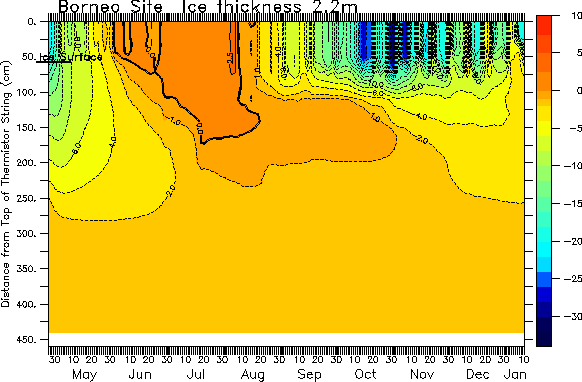The image size is (582, 382).
Task: Click the '200.' depth tick label
Action: (x=27, y=162)
